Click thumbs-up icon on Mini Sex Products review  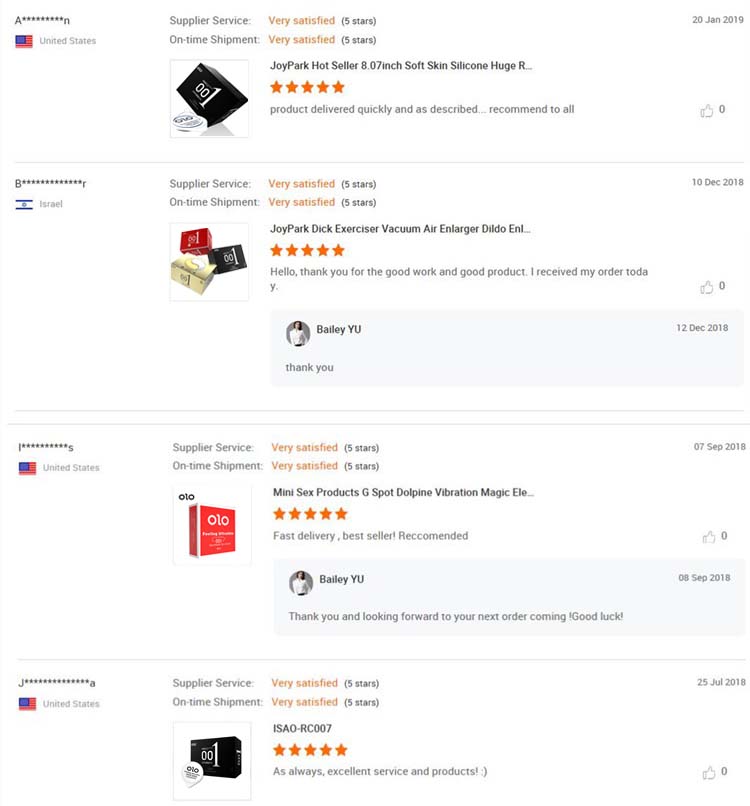pyautogui.click(x=710, y=537)
